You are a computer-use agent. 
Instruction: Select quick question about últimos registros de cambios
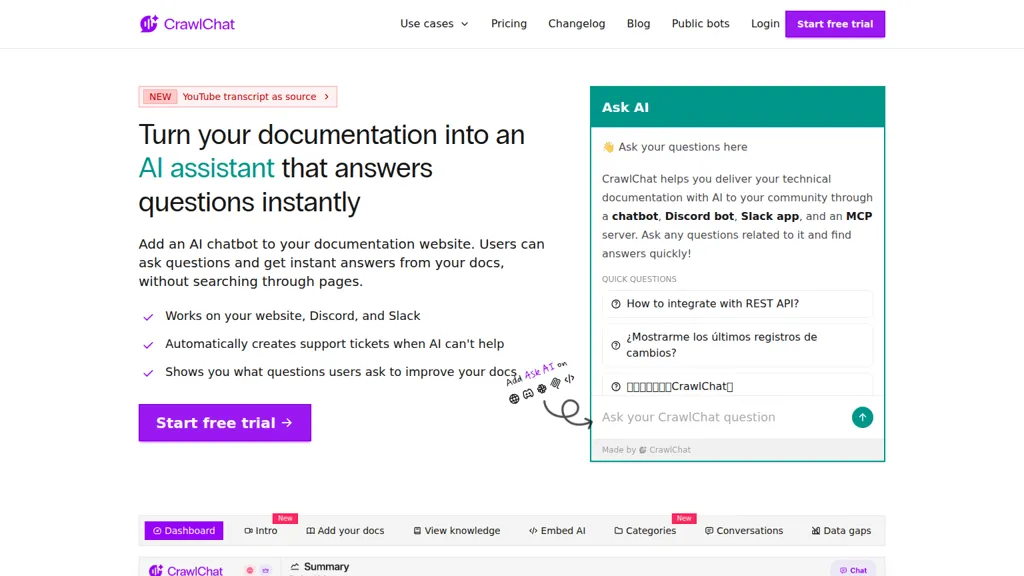point(737,345)
